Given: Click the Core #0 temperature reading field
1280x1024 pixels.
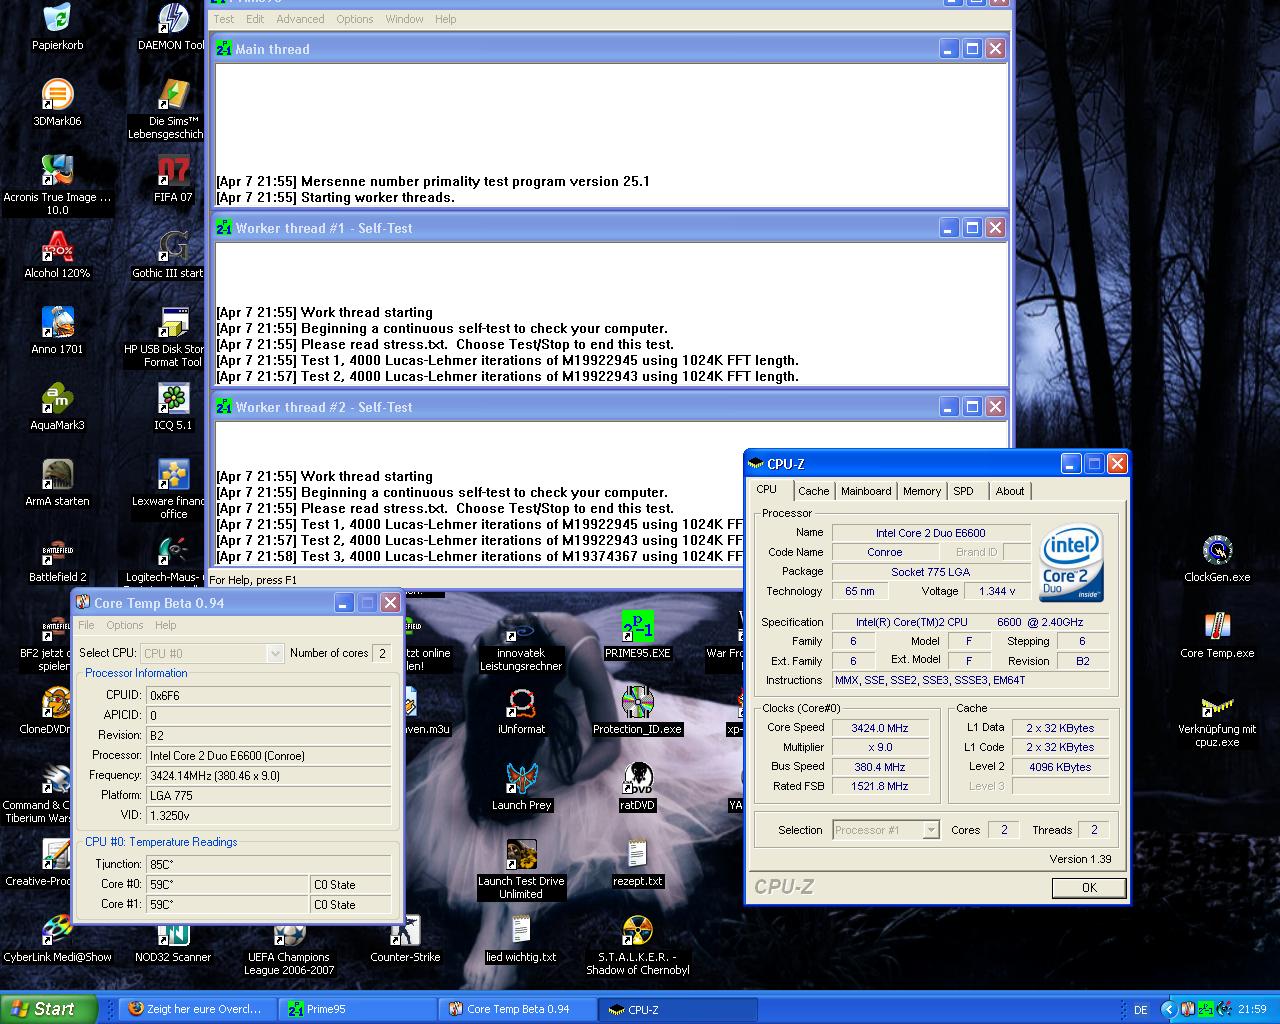Looking at the screenshot, I should coord(228,884).
